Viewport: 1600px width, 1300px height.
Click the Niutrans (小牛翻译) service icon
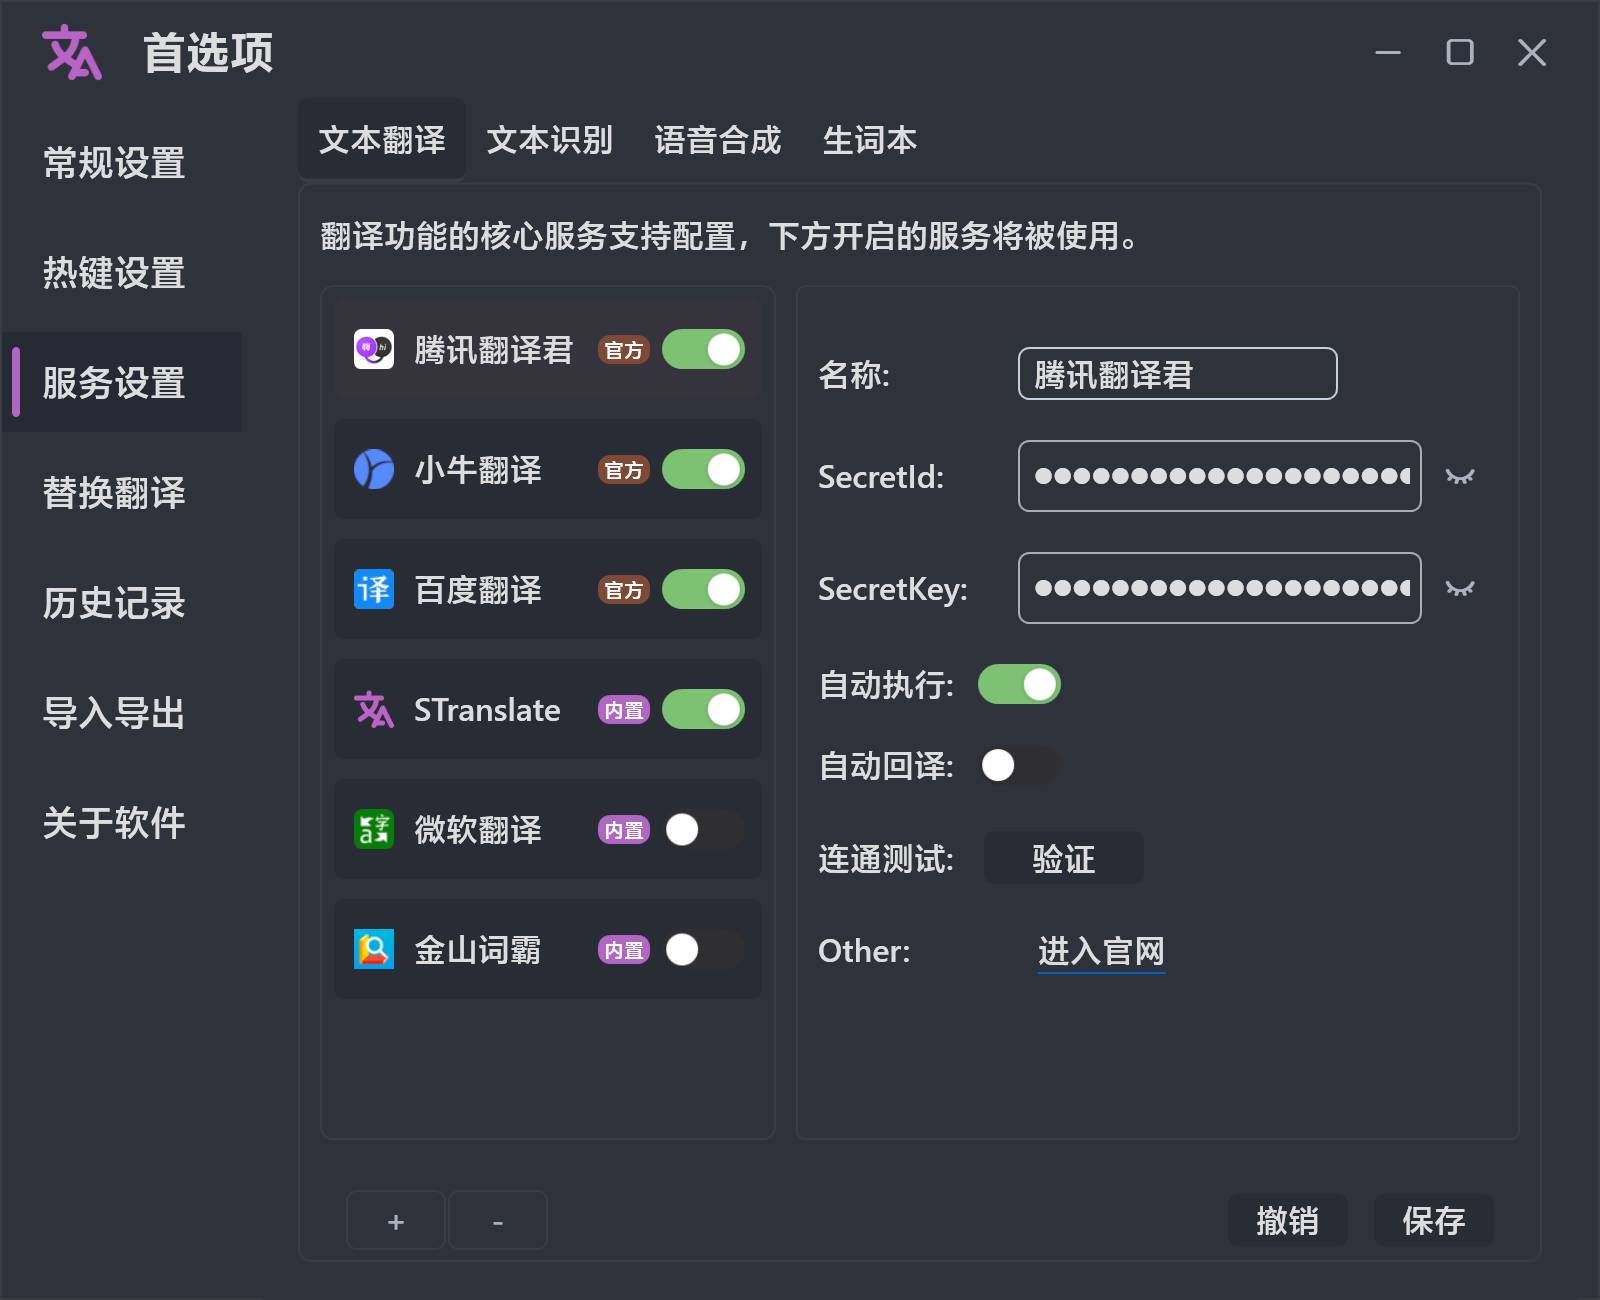pyautogui.click(x=374, y=469)
